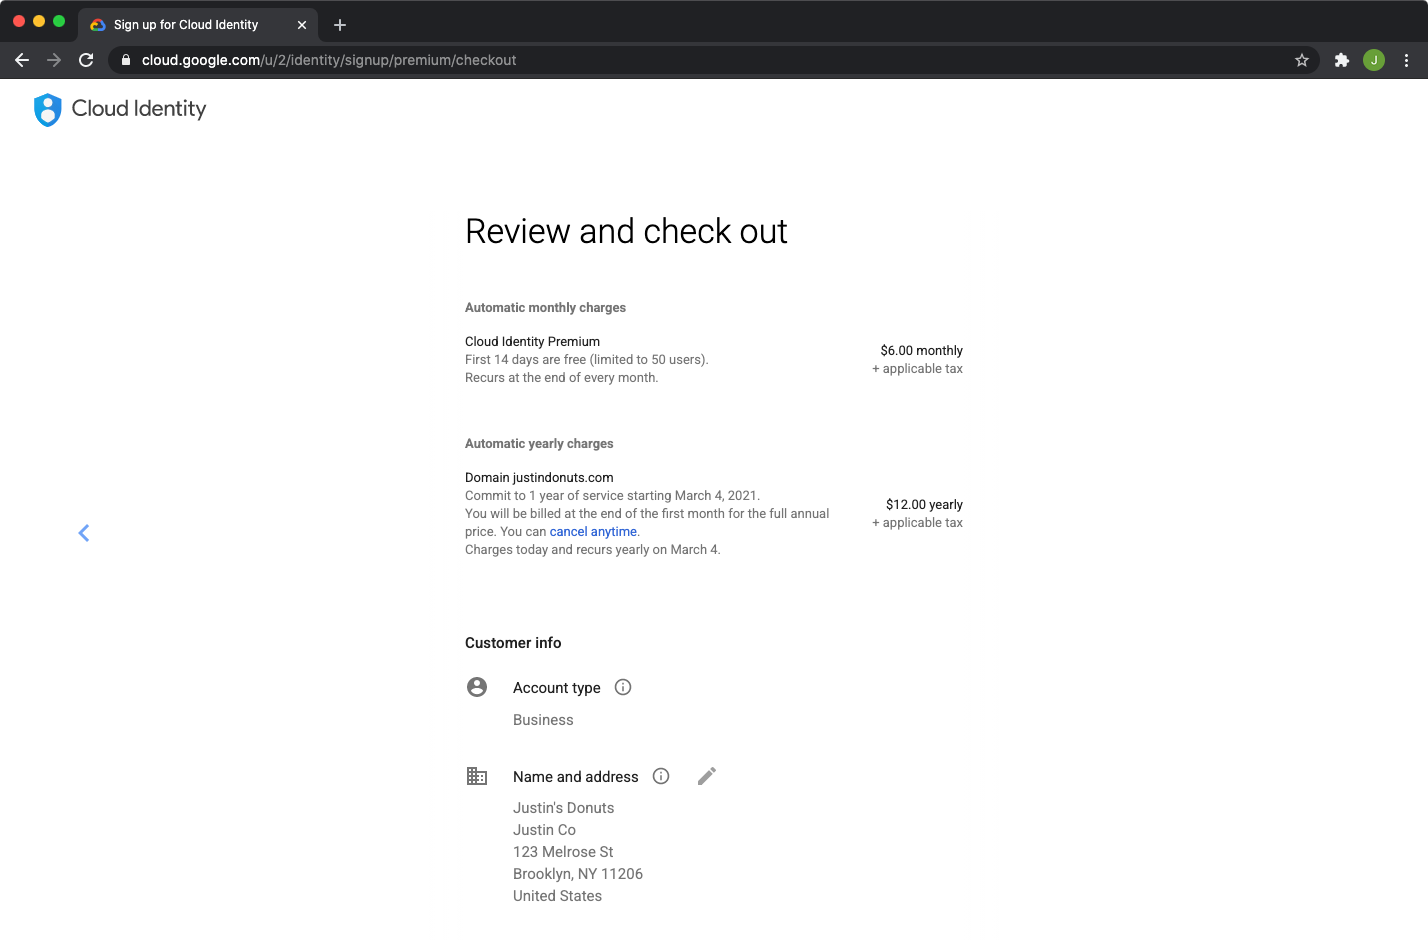Viewport: 1428px width, 940px height.
Task: Click the address bar URL
Action: tap(329, 60)
